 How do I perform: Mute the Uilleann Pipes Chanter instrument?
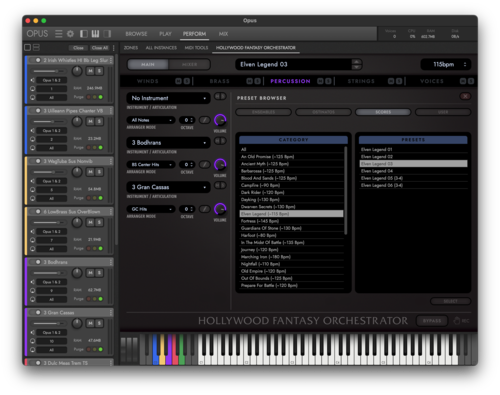coord(90,121)
